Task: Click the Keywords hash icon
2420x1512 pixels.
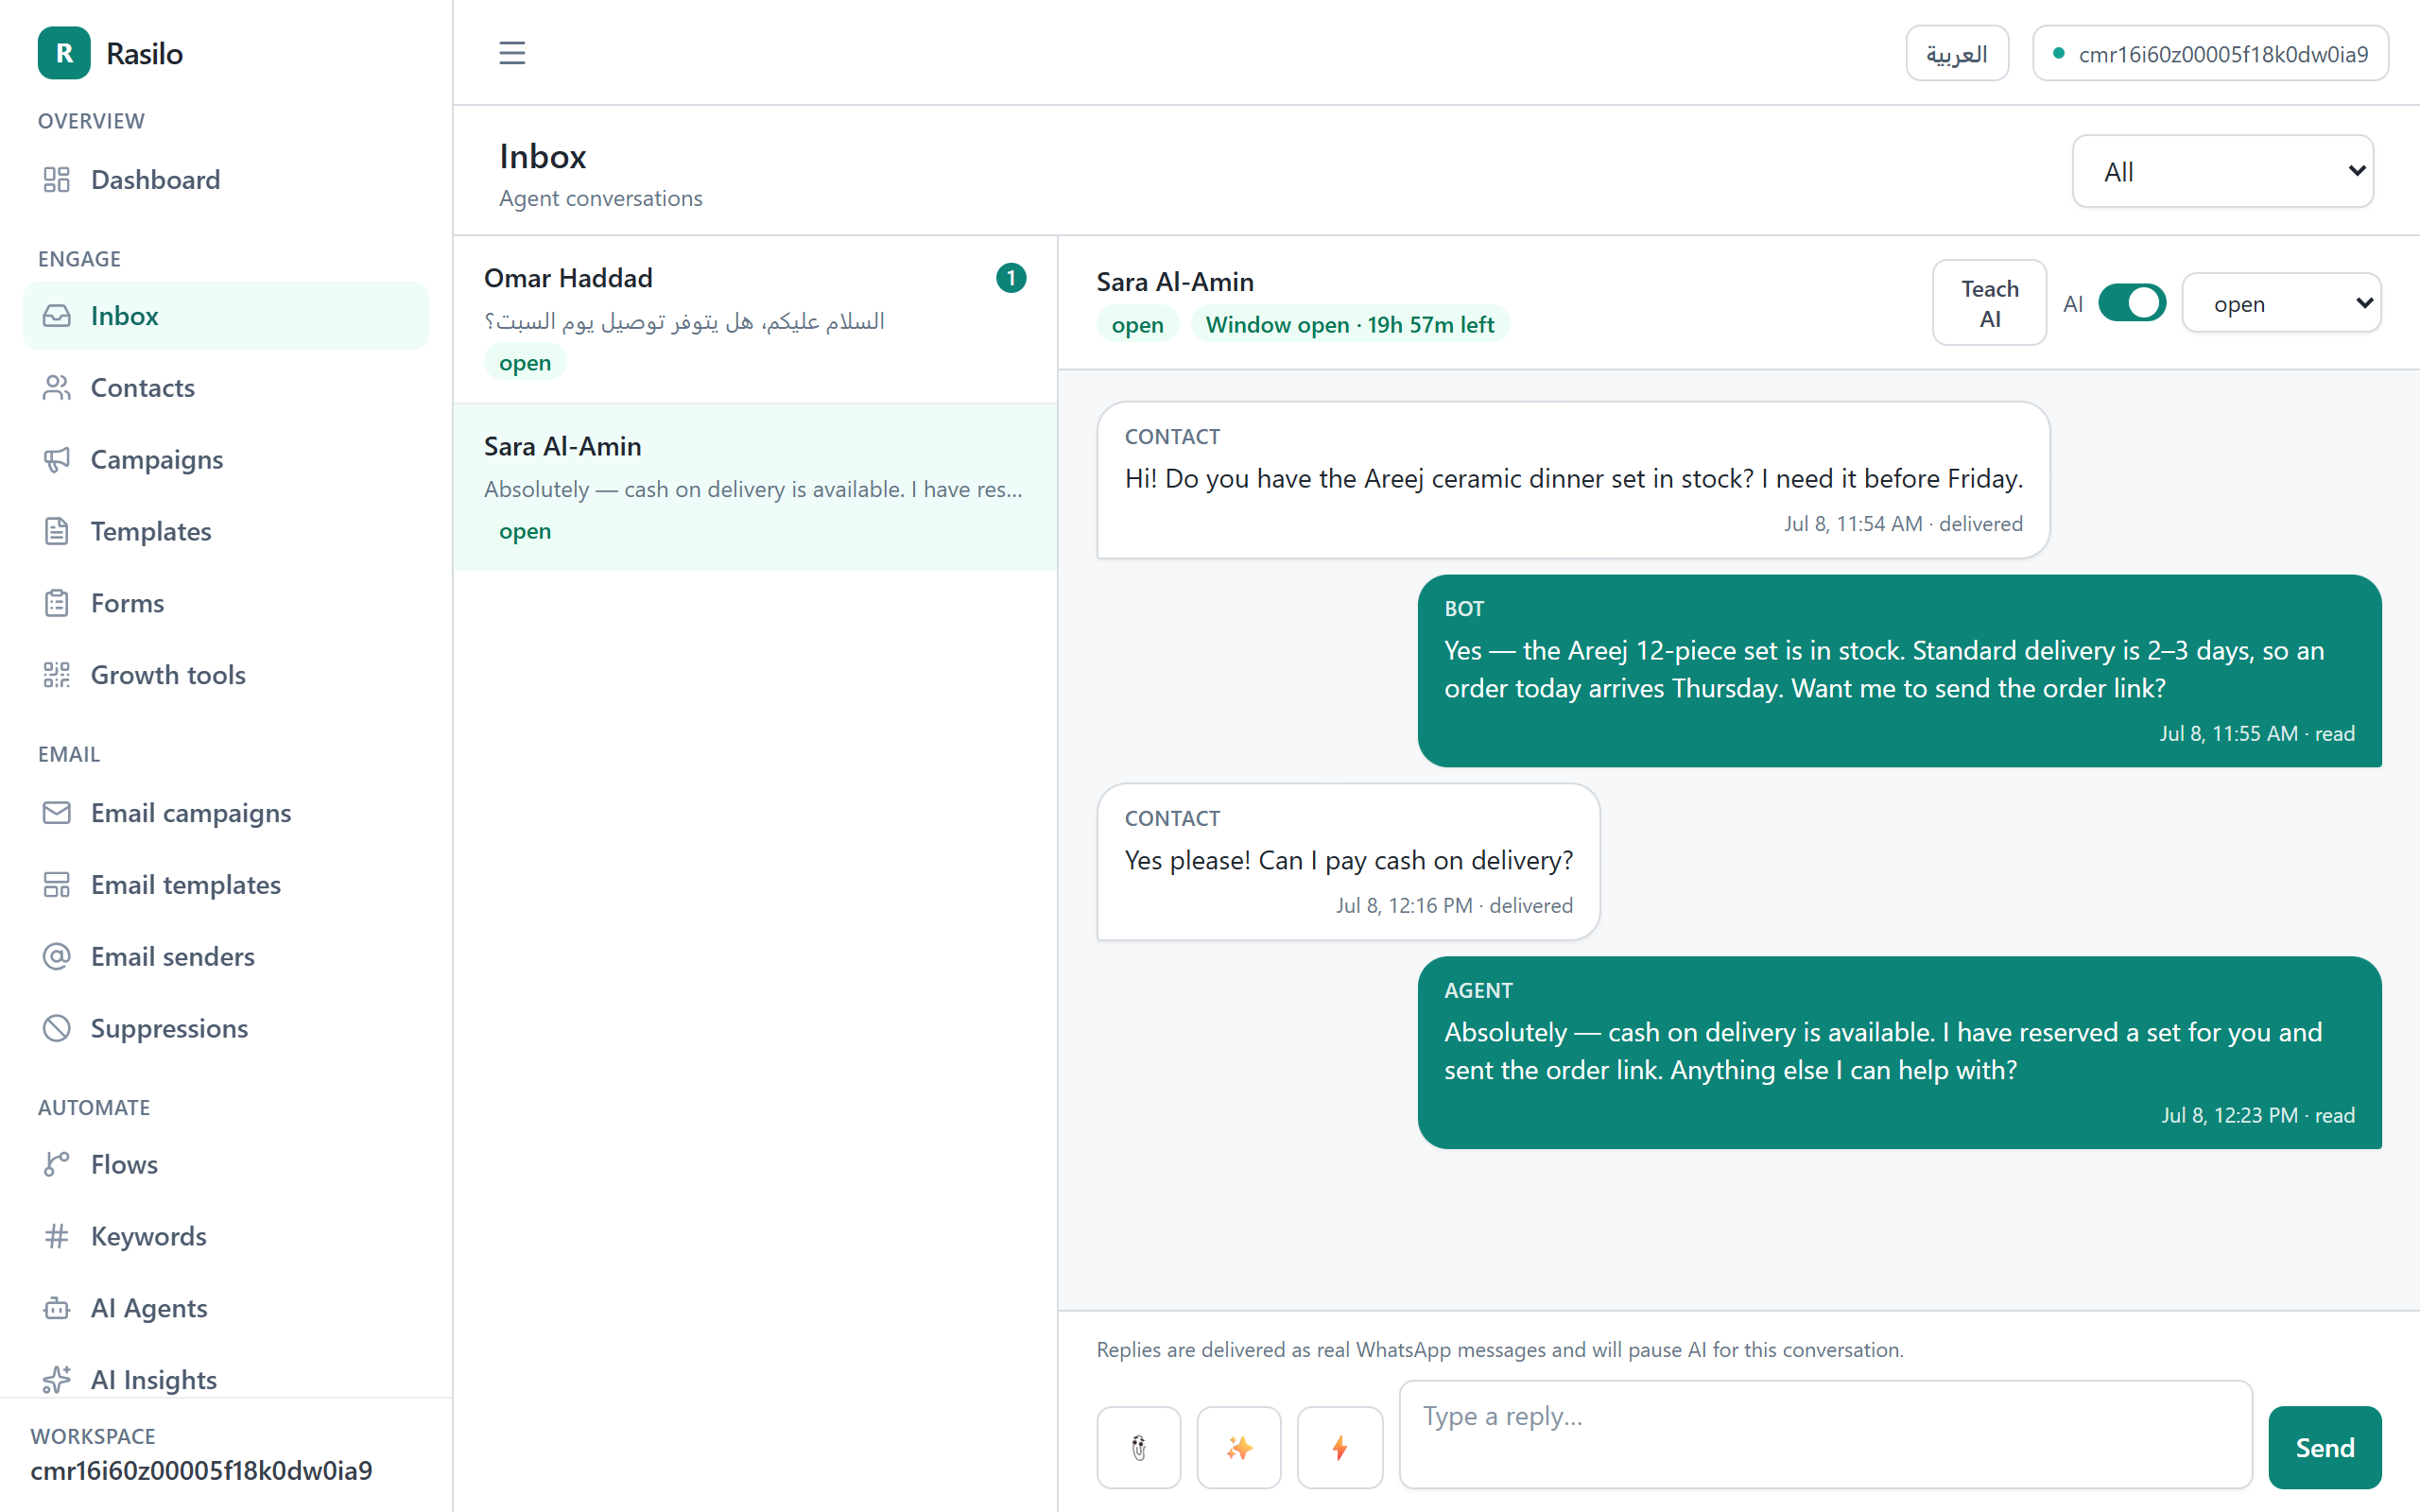Action: pos(57,1236)
